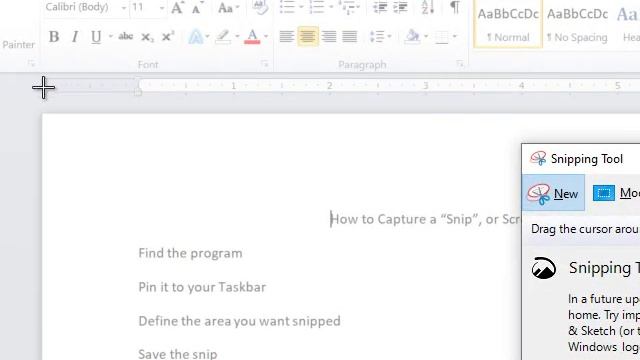Click 'Save the snip' line
Screen dimensions: 640x360
178,353
